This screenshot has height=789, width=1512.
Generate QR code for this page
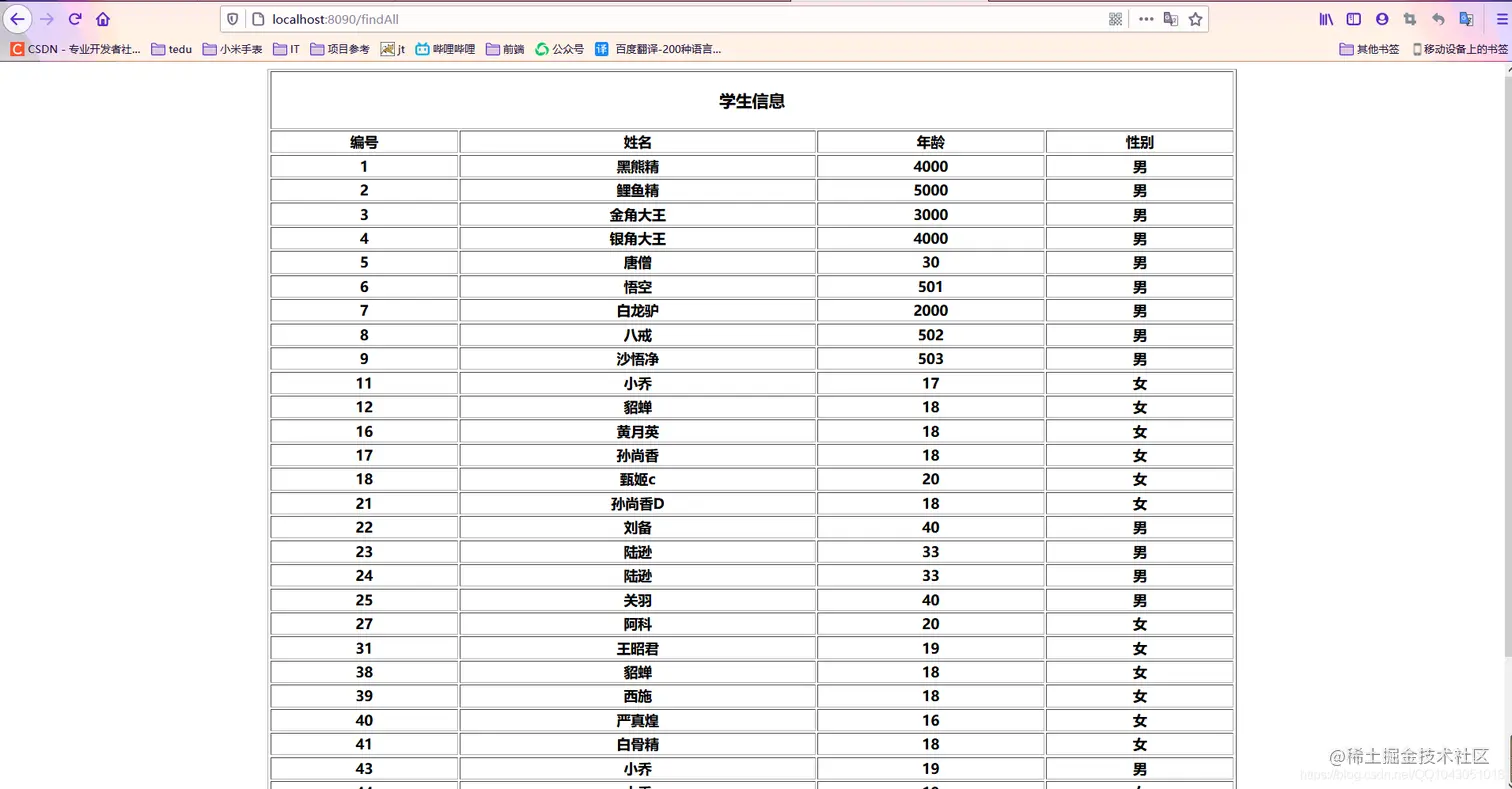[x=1116, y=19]
